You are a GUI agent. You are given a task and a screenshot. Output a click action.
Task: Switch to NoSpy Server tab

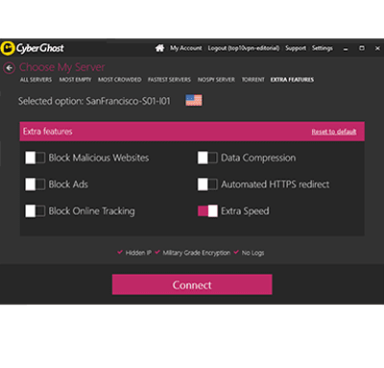click(216, 80)
